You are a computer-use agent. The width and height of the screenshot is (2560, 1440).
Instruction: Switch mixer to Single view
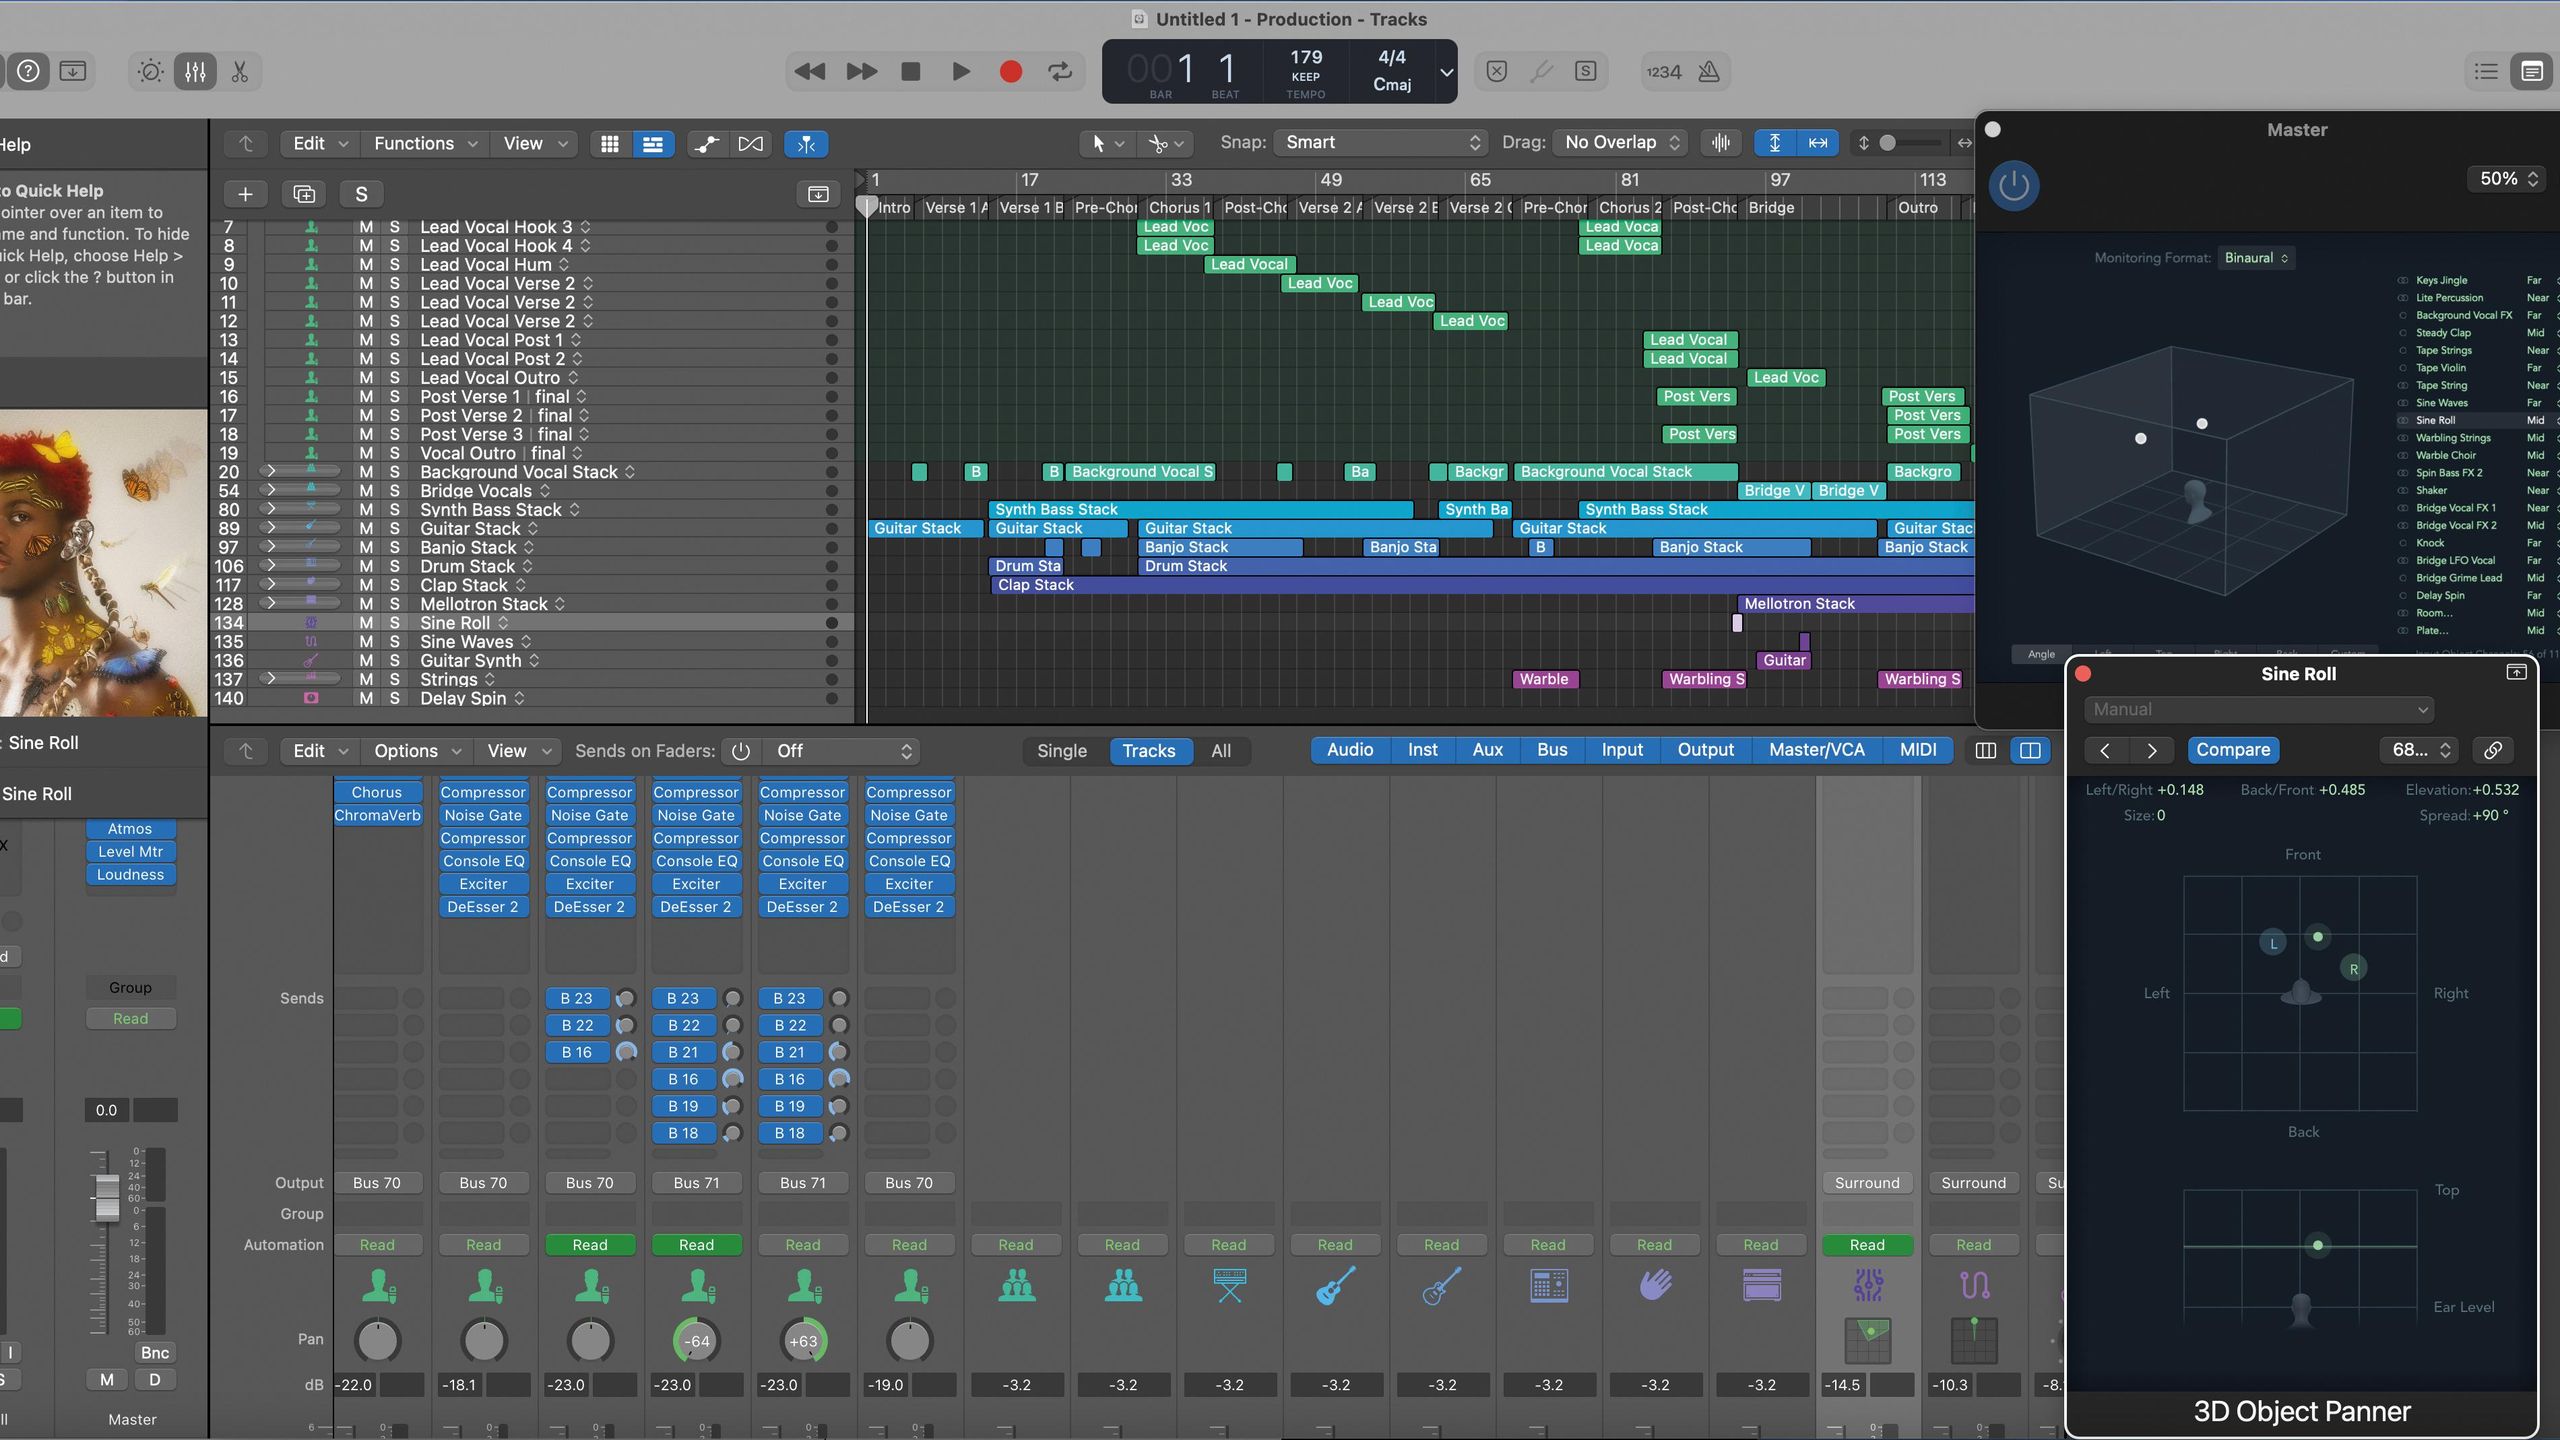point(1061,751)
